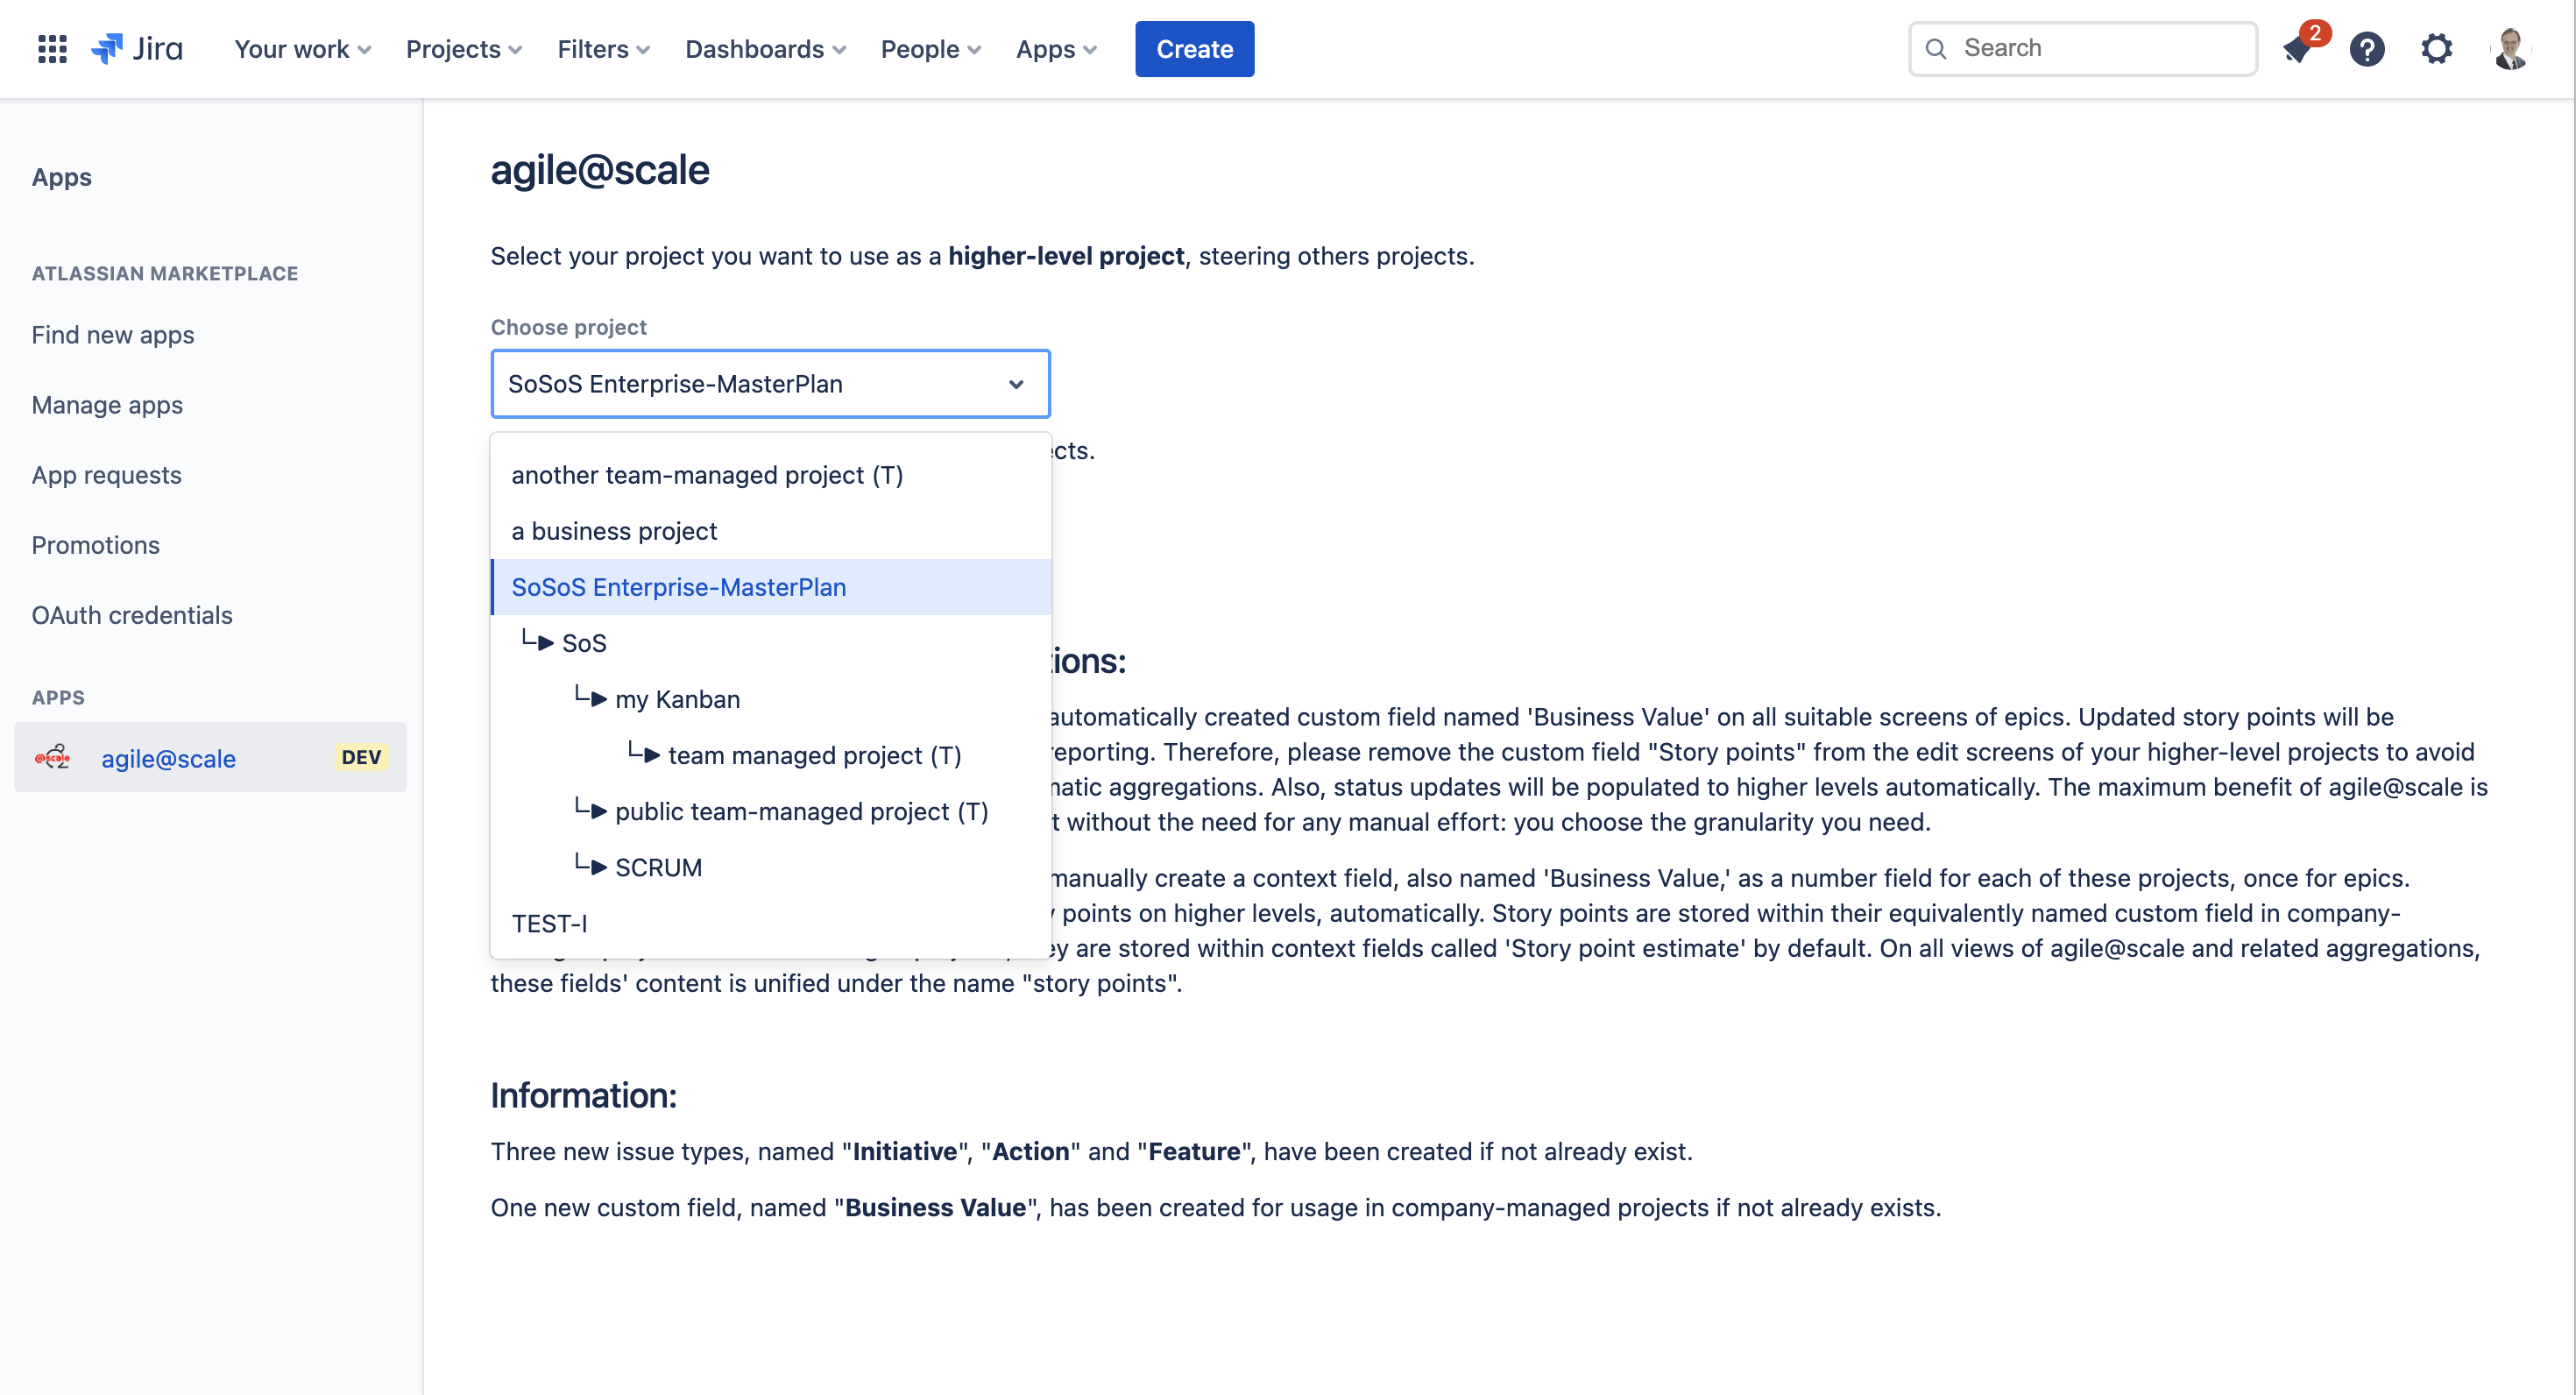The width and height of the screenshot is (2576, 1395).
Task: Click the Create button
Action: (1194, 48)
